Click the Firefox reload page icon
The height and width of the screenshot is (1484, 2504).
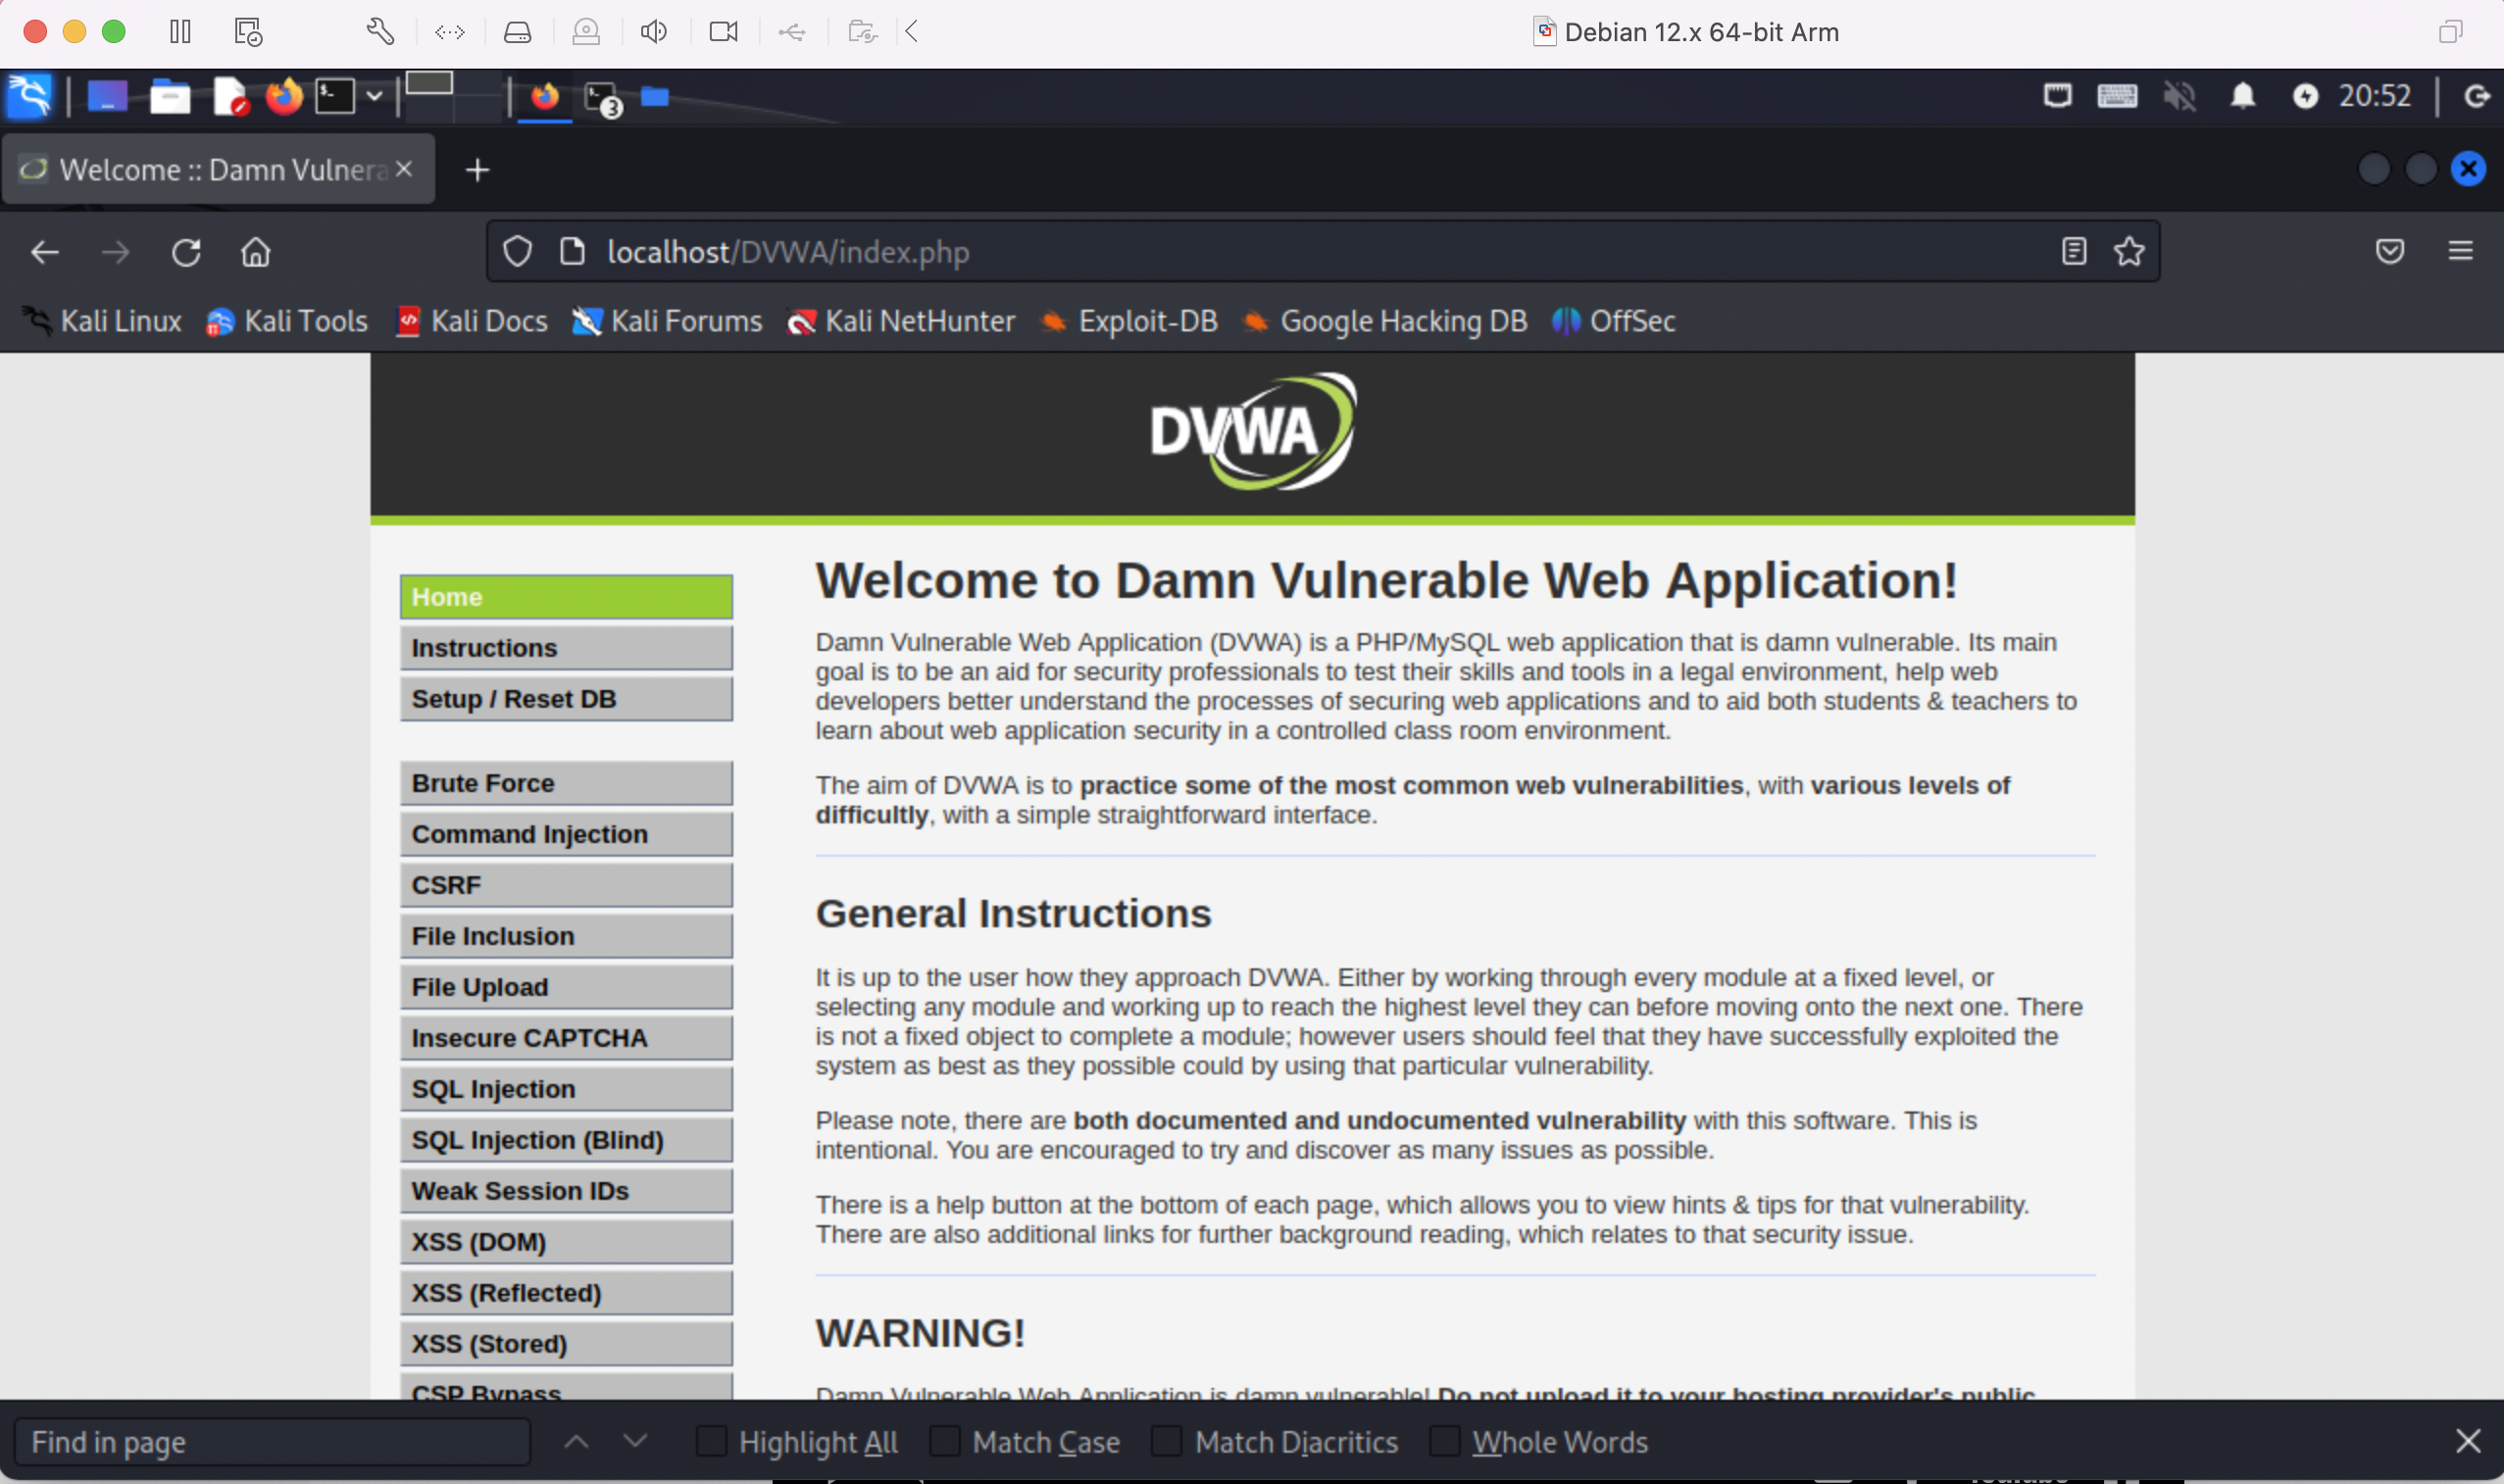point(186,252)
